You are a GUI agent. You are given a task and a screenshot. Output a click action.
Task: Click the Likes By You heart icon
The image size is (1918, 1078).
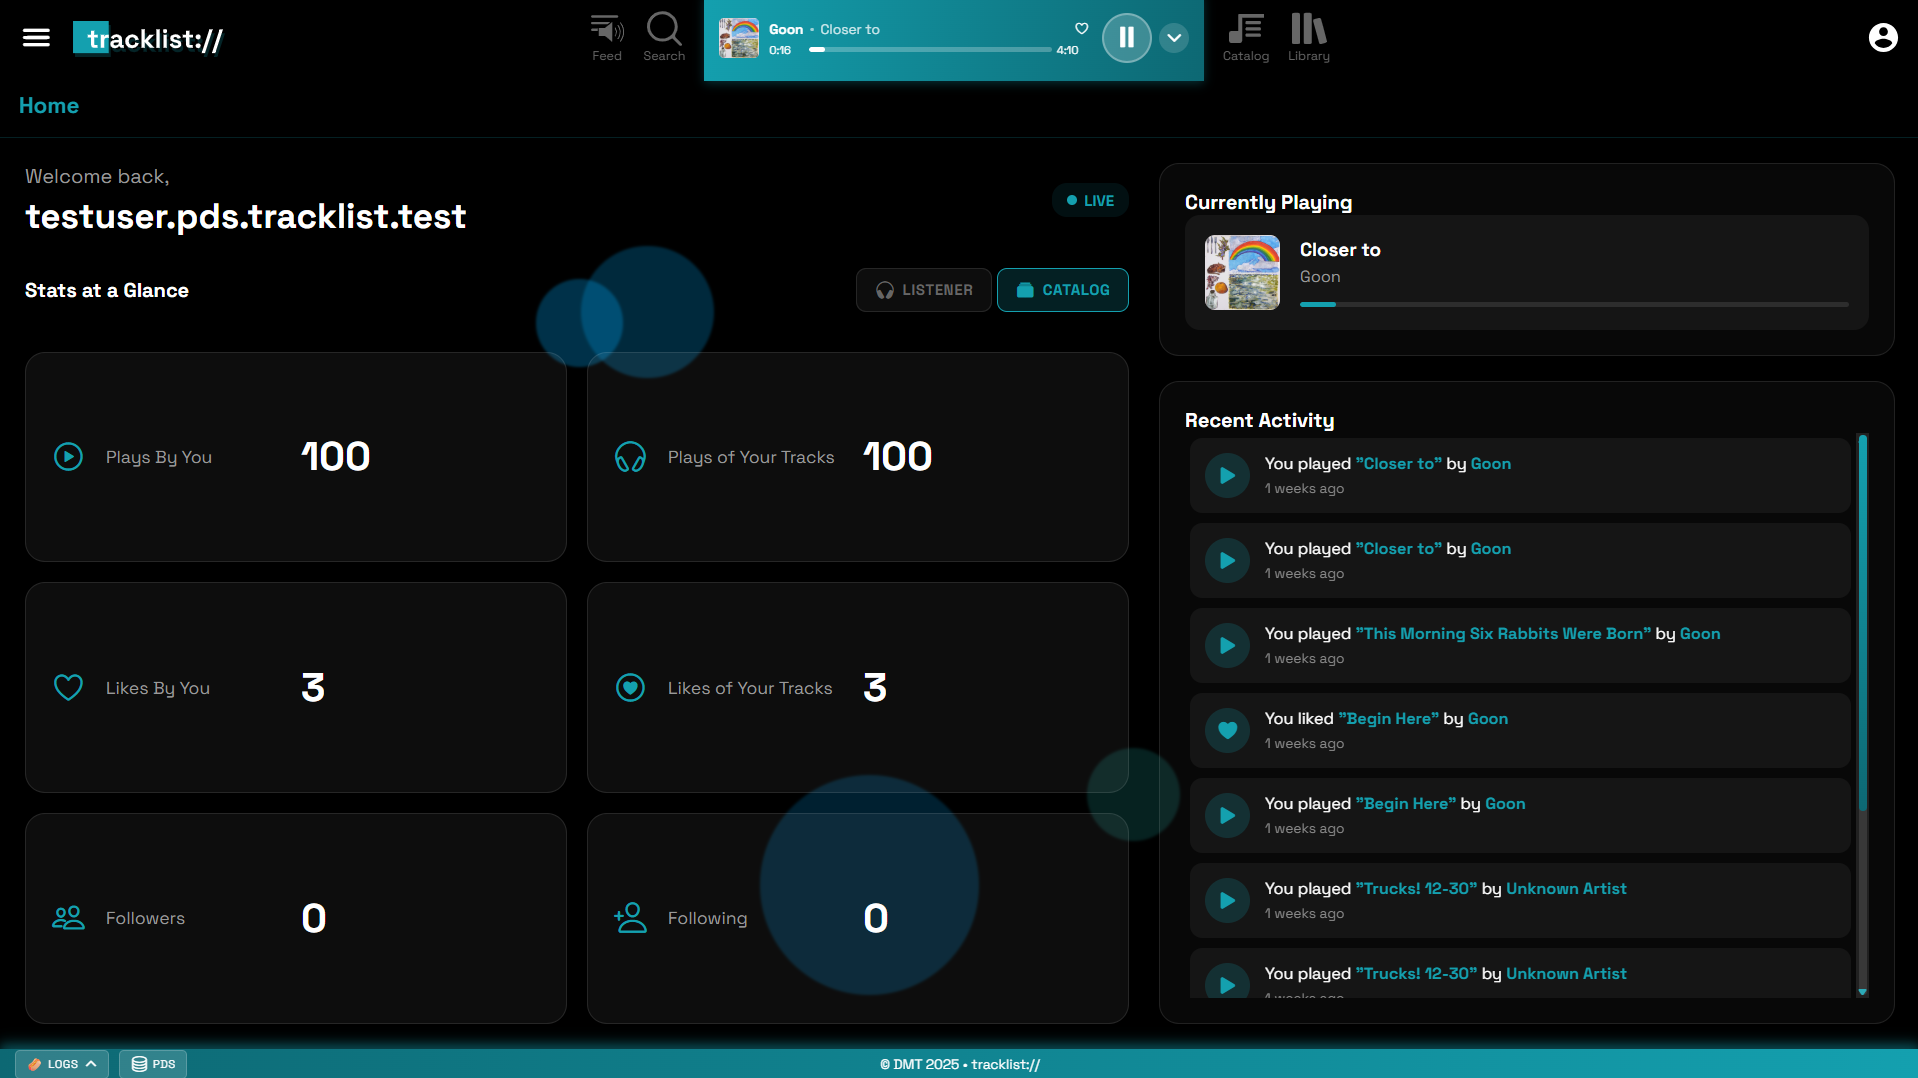coord(68,688)
